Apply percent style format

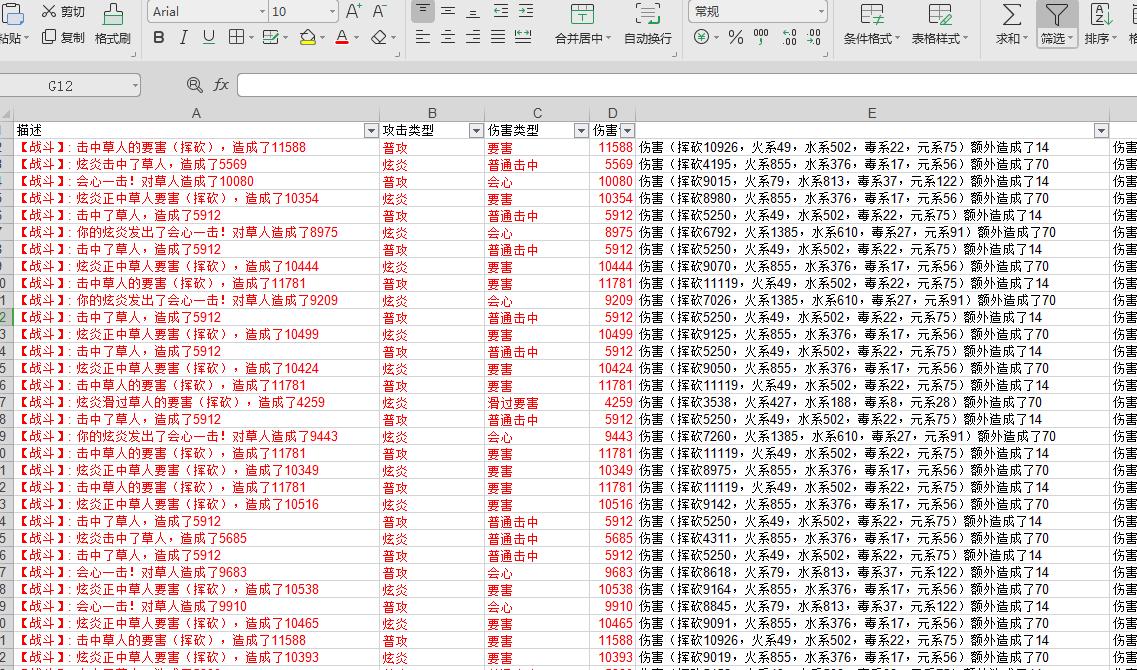pyautogui.click(x=736, y=37)
